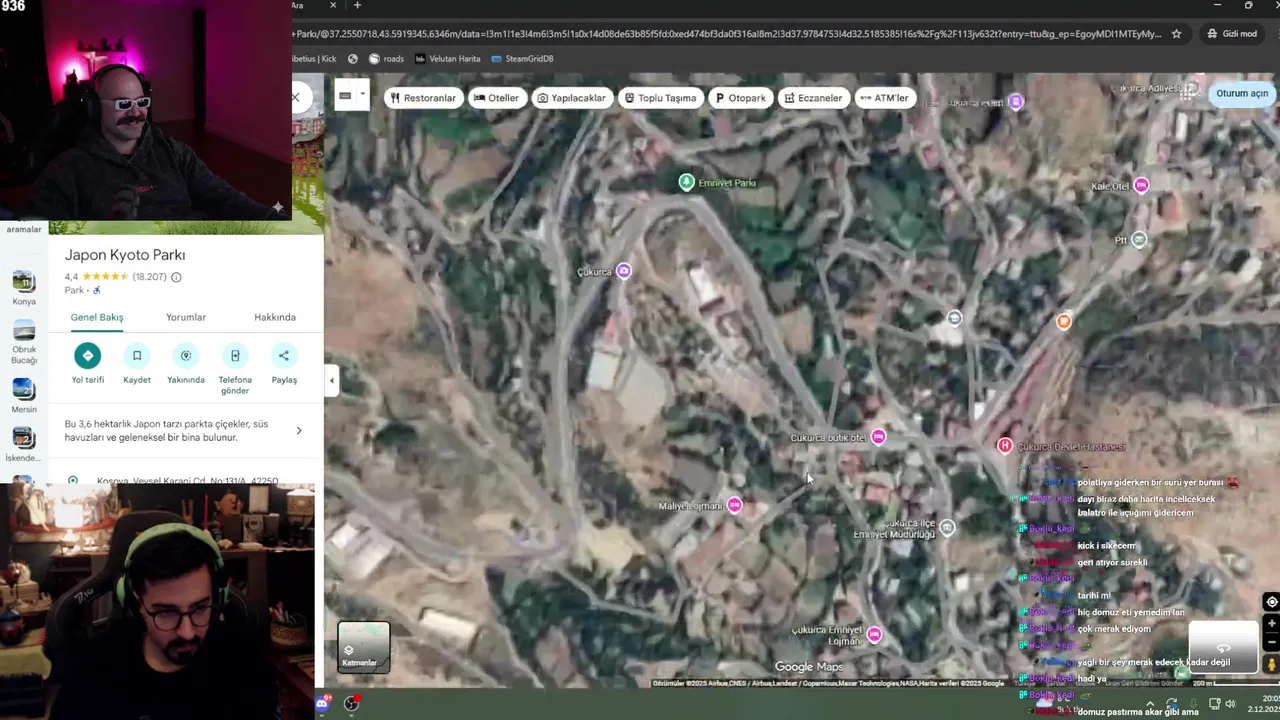The width and height of the screenshot is (1280, 720).
Task: Click the Ptt map marker
Action: point(1138,240)
